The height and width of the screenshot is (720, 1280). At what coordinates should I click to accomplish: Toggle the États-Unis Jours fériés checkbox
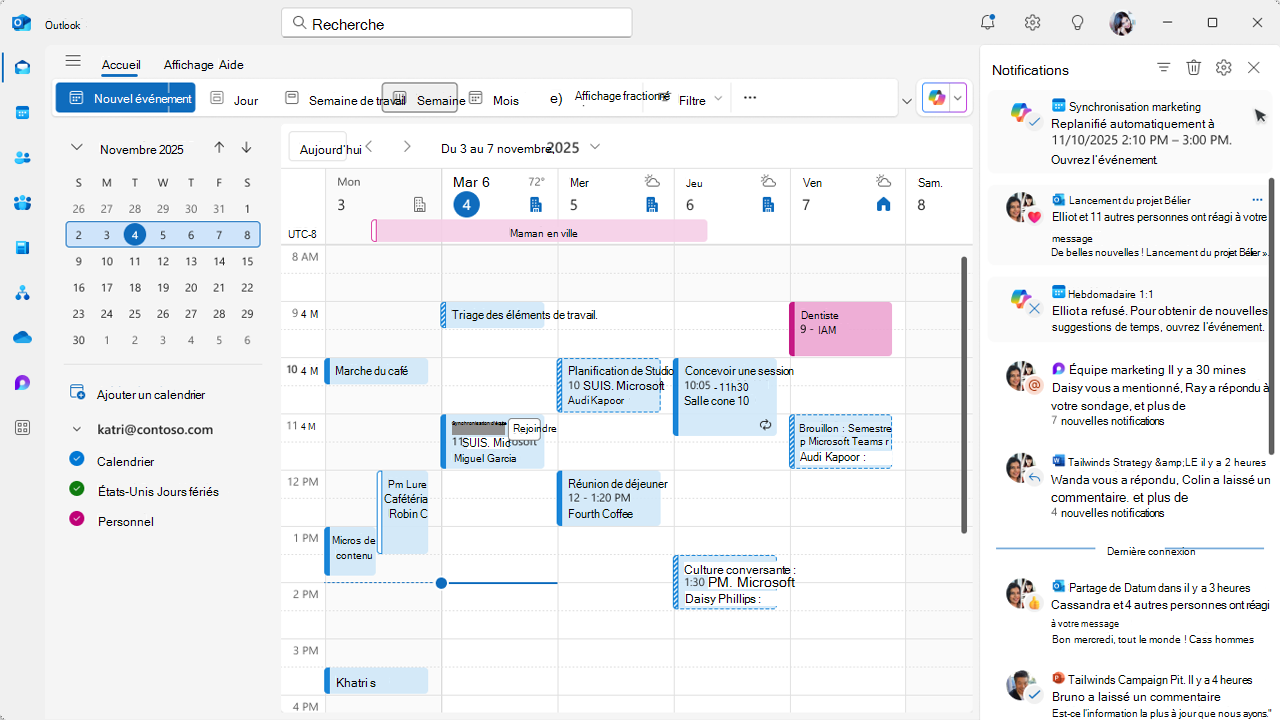[x=77, y=489]
